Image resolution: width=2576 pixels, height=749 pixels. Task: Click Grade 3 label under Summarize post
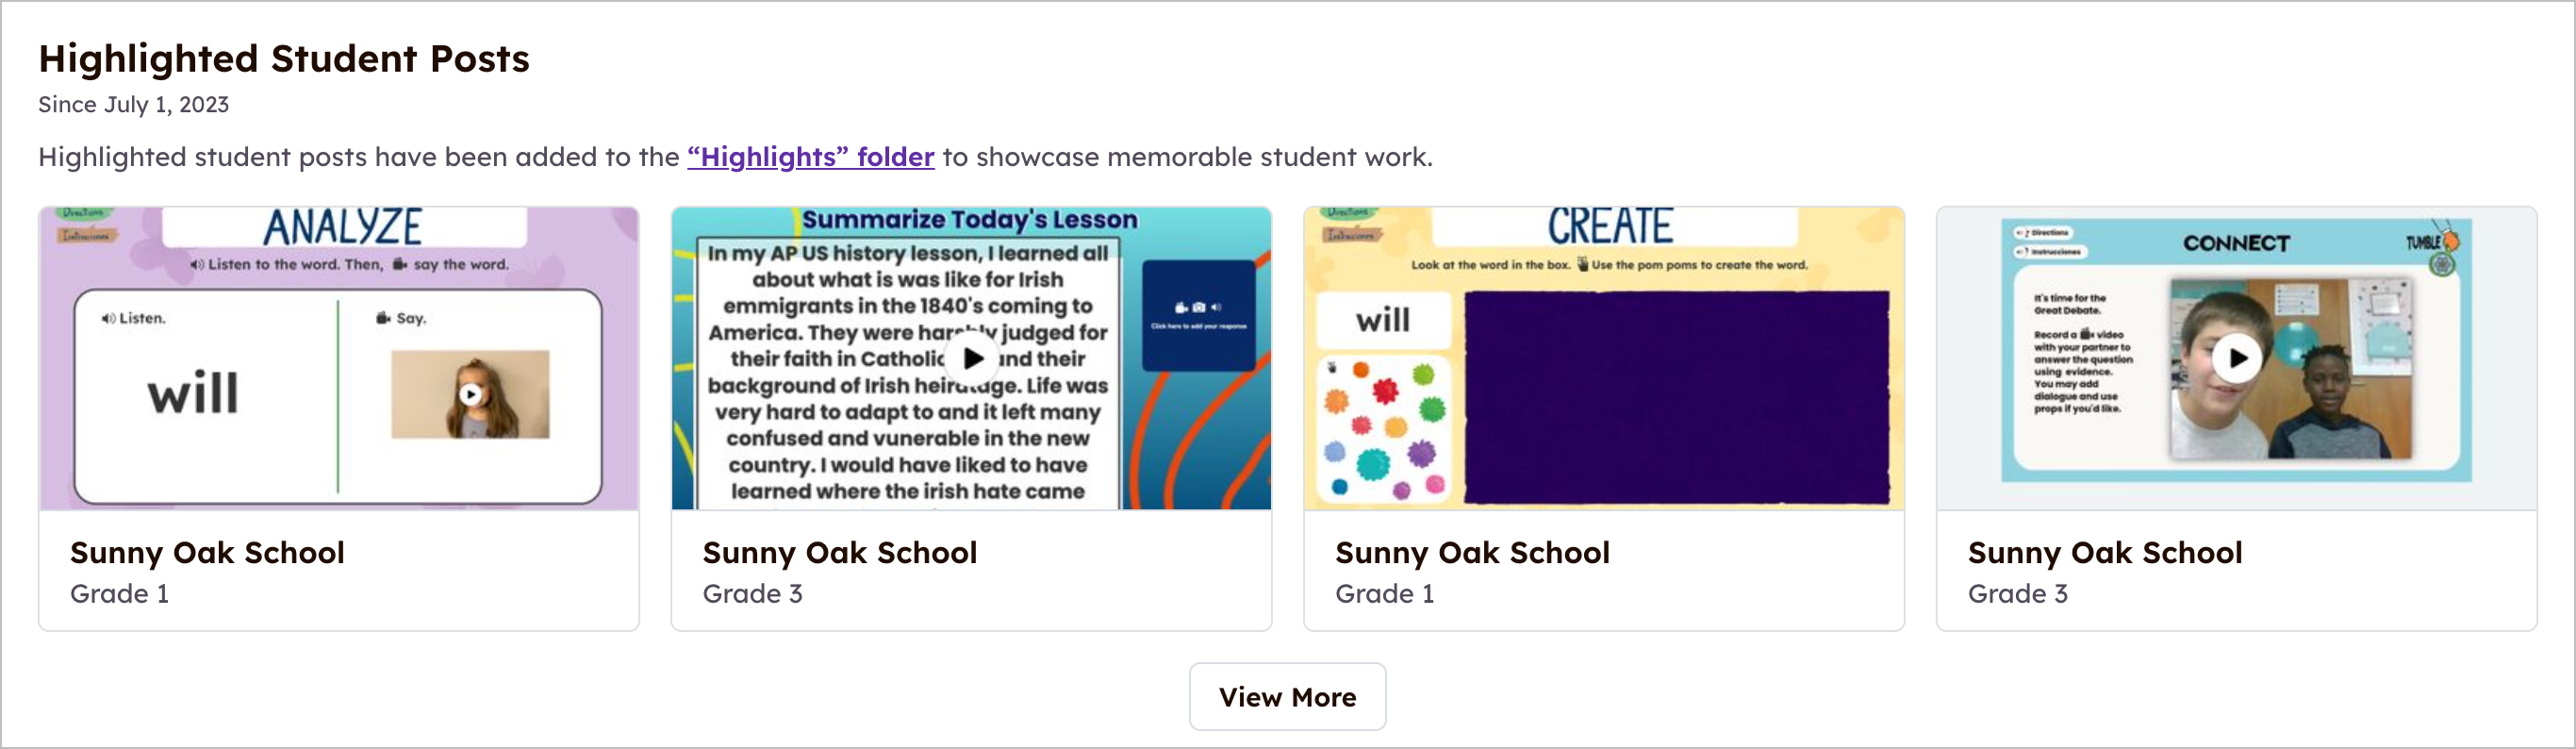pyautogui.click(x=752, y=594)
